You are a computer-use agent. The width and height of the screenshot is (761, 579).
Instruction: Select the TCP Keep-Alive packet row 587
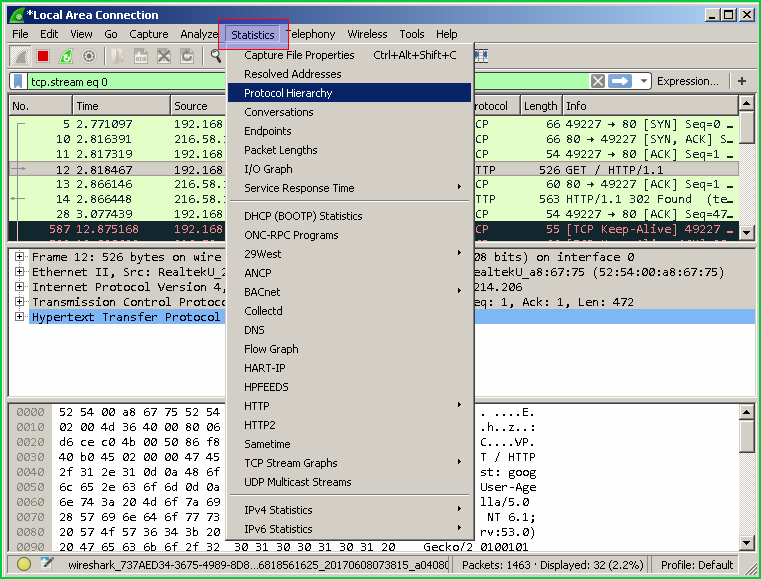374,229
